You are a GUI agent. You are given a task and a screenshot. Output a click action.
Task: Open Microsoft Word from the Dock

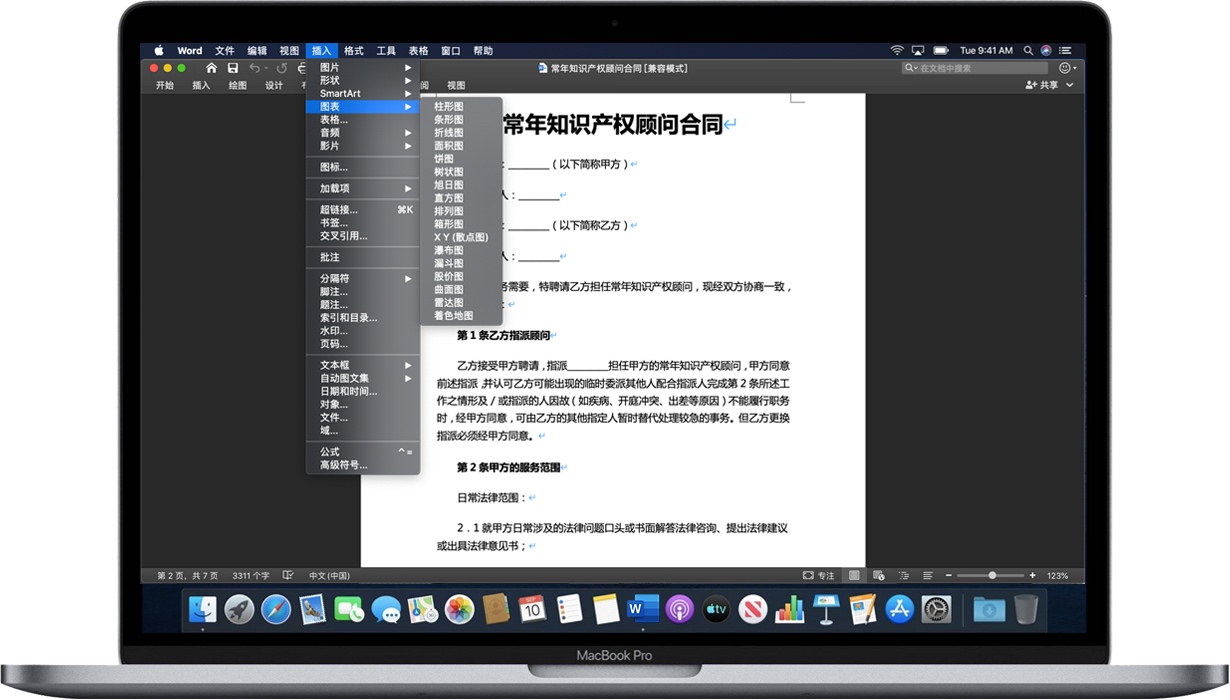[641, 609]
